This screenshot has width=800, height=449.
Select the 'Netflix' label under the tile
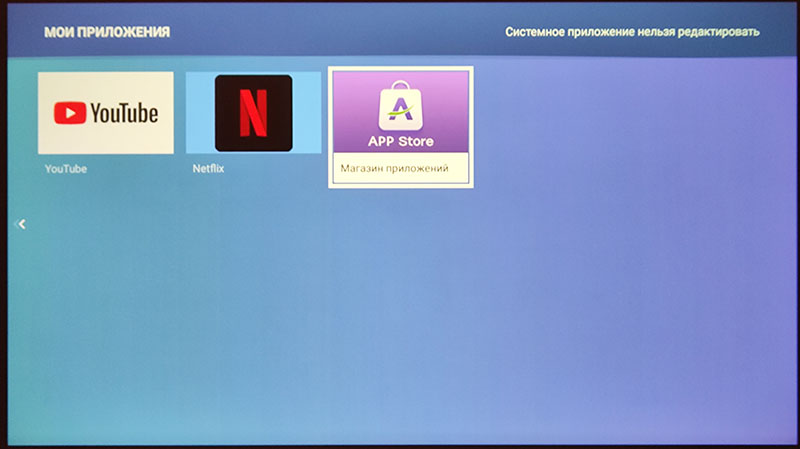208,168
